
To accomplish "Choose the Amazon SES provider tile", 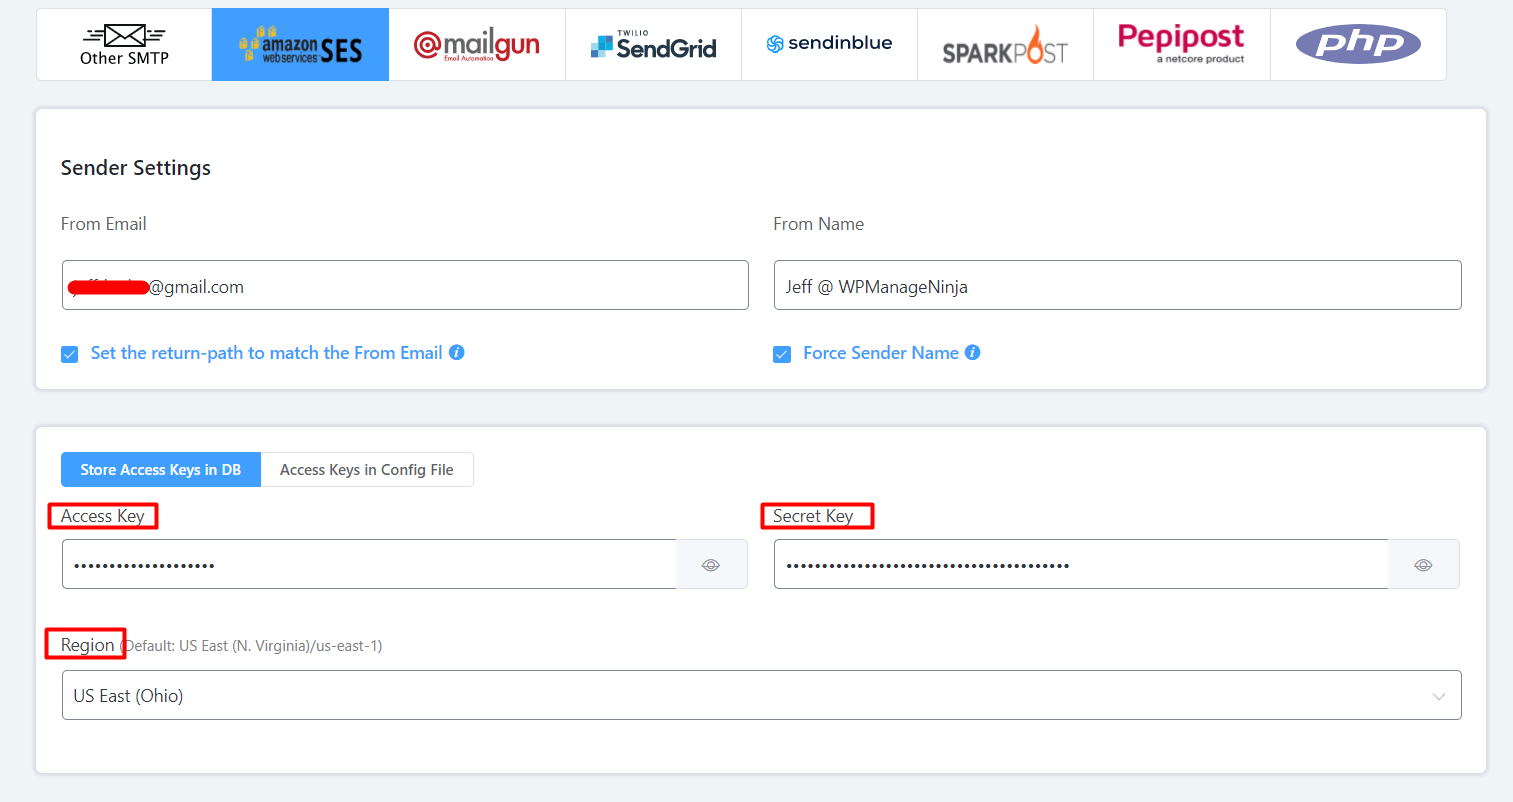I will coord(300,45).
